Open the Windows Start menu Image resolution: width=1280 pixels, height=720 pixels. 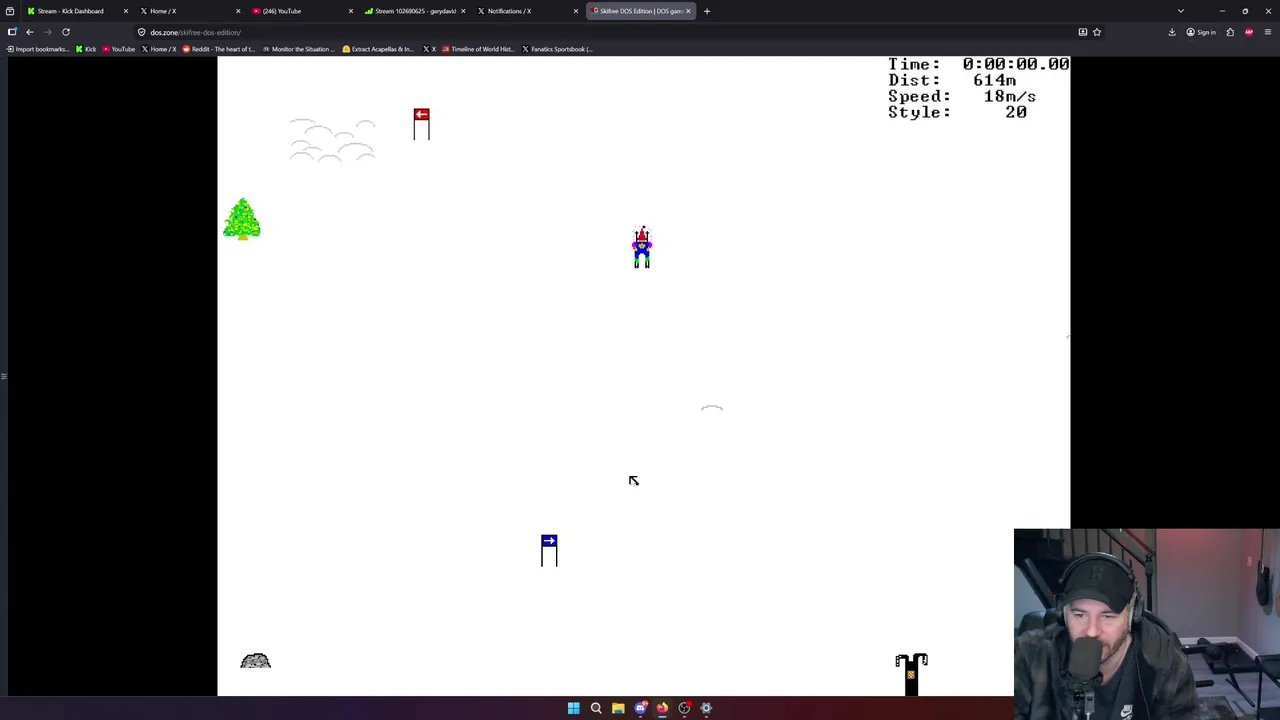(x=574, y=708)
